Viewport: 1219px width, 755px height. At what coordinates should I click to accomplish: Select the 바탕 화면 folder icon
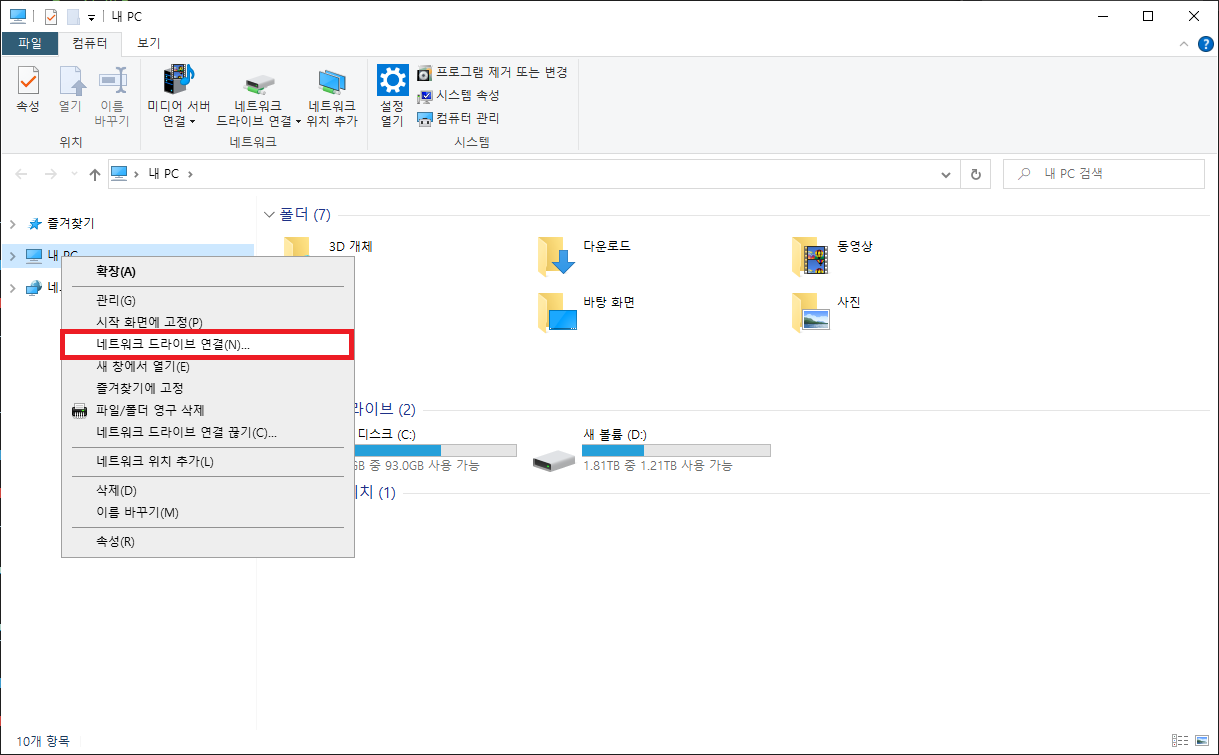click(x=557, y=312)
